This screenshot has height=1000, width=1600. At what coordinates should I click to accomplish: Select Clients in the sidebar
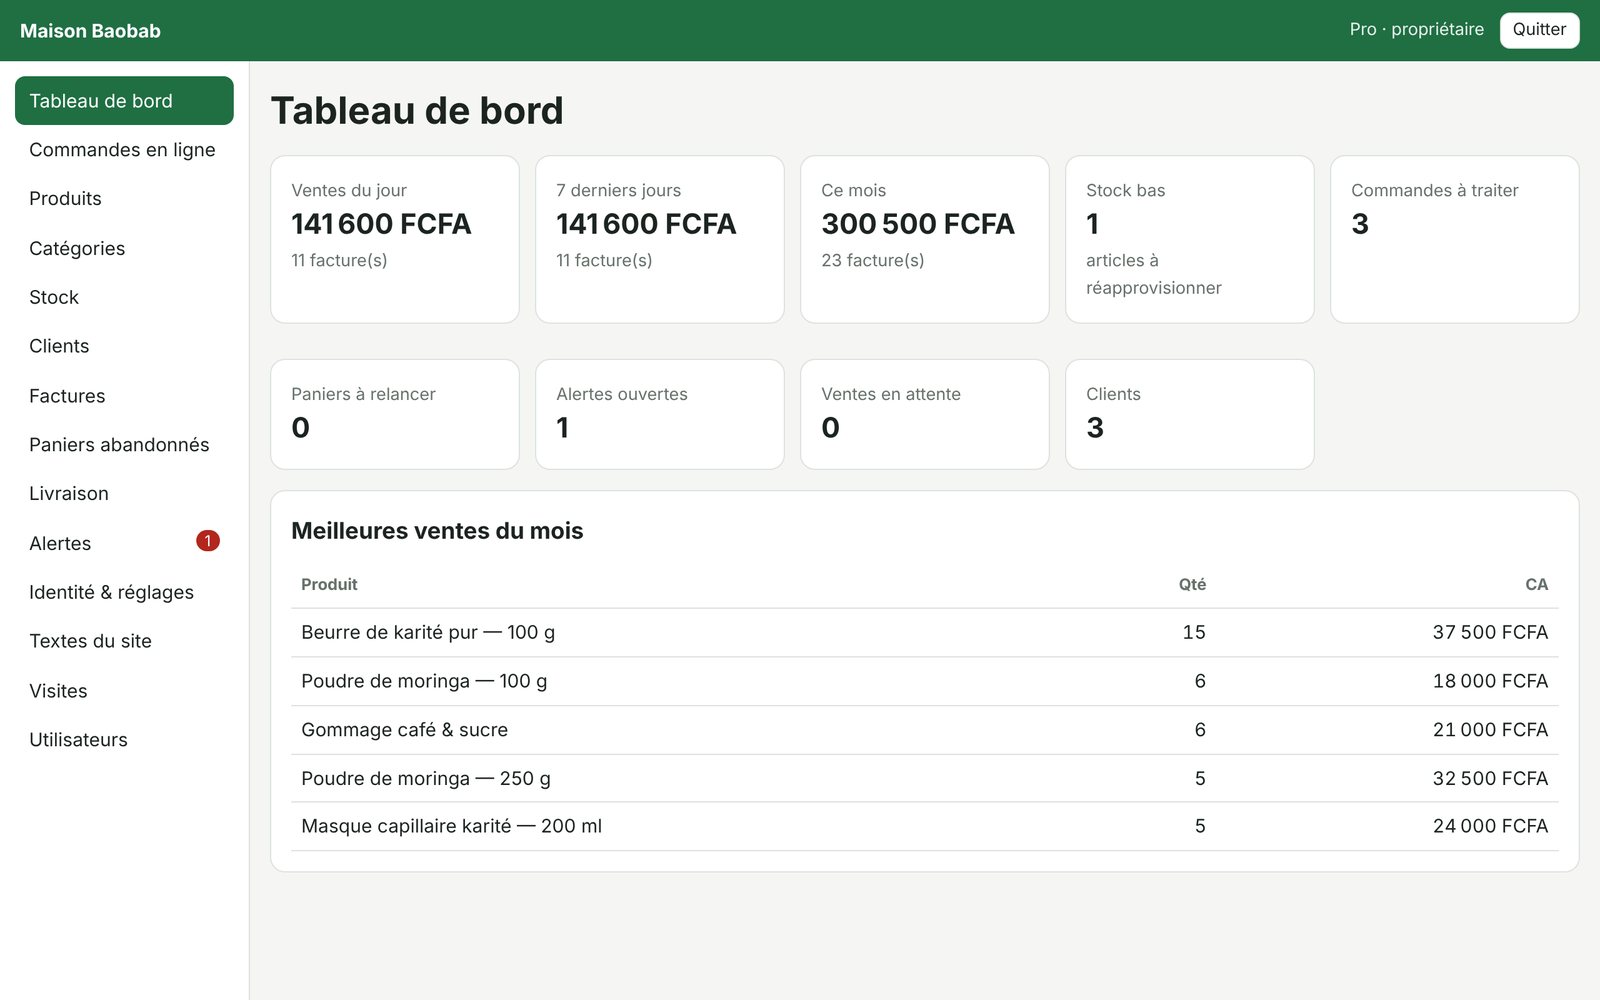coord(124,346)
